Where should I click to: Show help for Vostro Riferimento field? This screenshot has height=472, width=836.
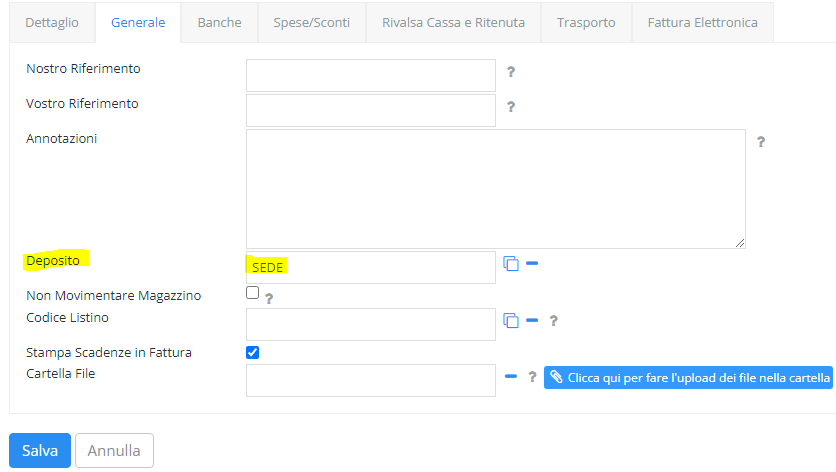click(x=511, y=107)
